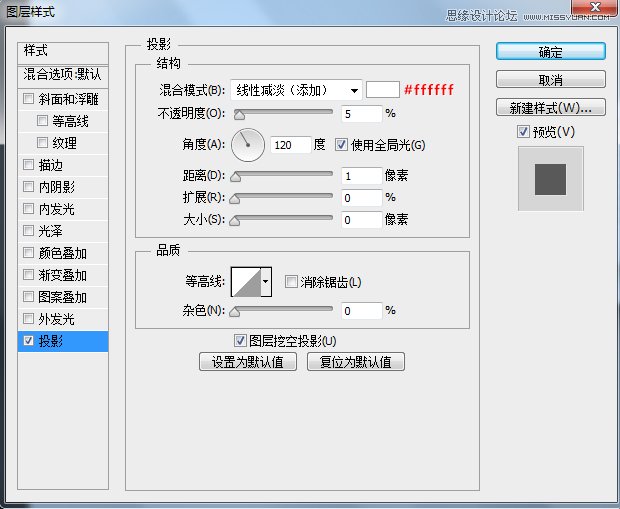Screen dimensions: 620x509
Task: Enable the 内发光 checkbox
Action: (x=28, y=208)
